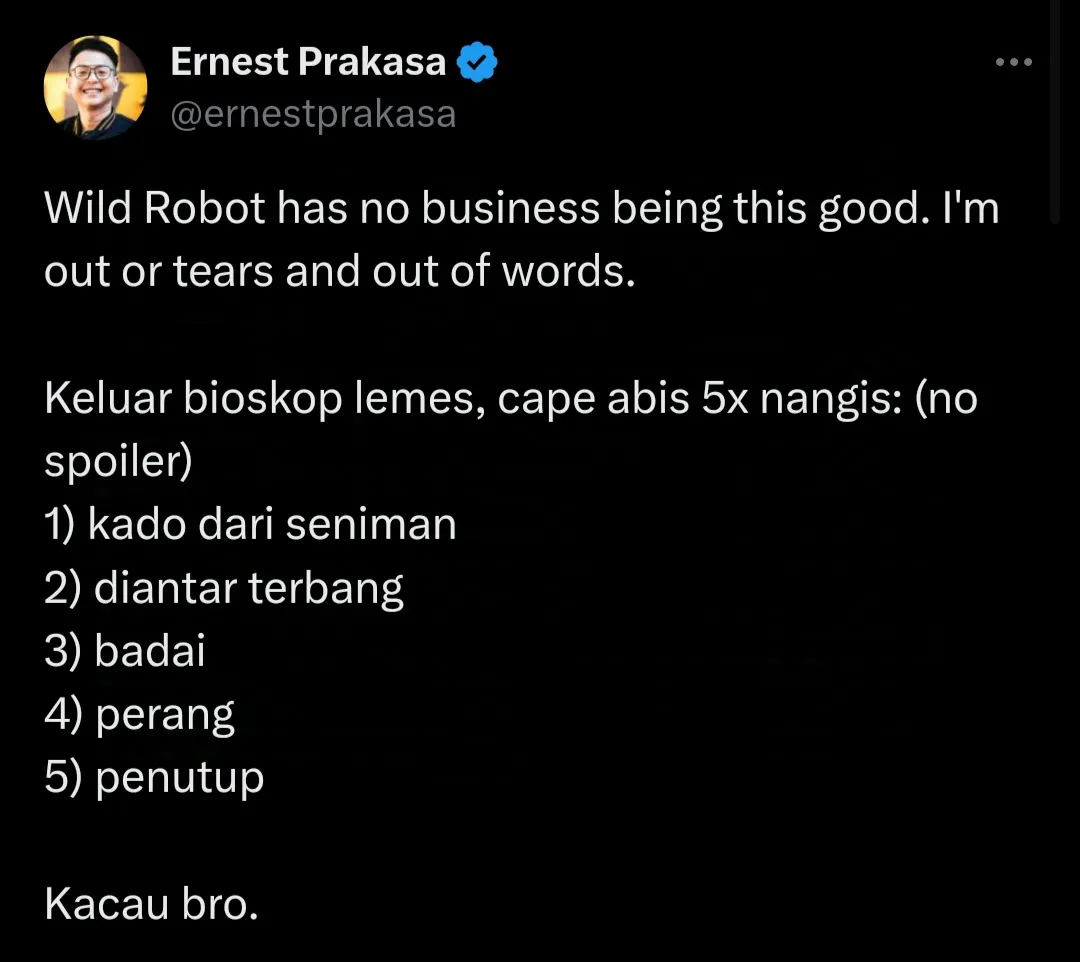The height and width of the screenshot is (962, 1080).
Task: Click list item 1) kado dari seniman
Action: tap(249, 524)
